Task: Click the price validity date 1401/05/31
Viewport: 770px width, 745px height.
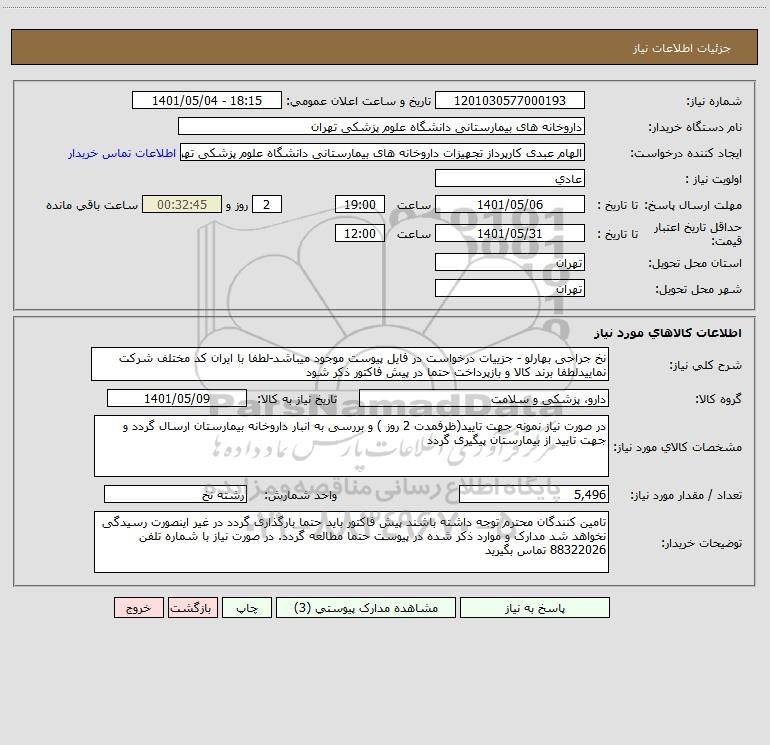Action: 510,234
